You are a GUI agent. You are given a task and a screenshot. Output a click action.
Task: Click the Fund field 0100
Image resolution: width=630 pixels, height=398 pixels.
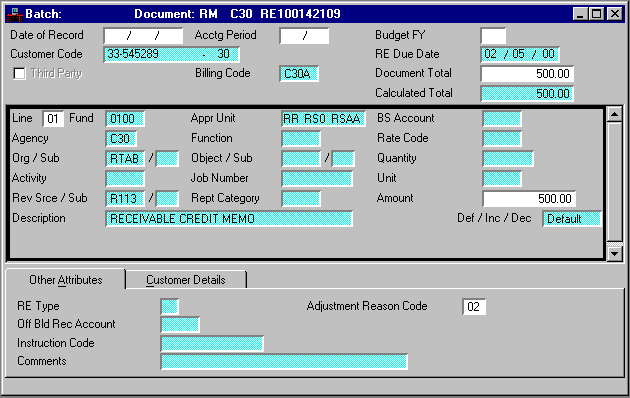pos(125,119)
